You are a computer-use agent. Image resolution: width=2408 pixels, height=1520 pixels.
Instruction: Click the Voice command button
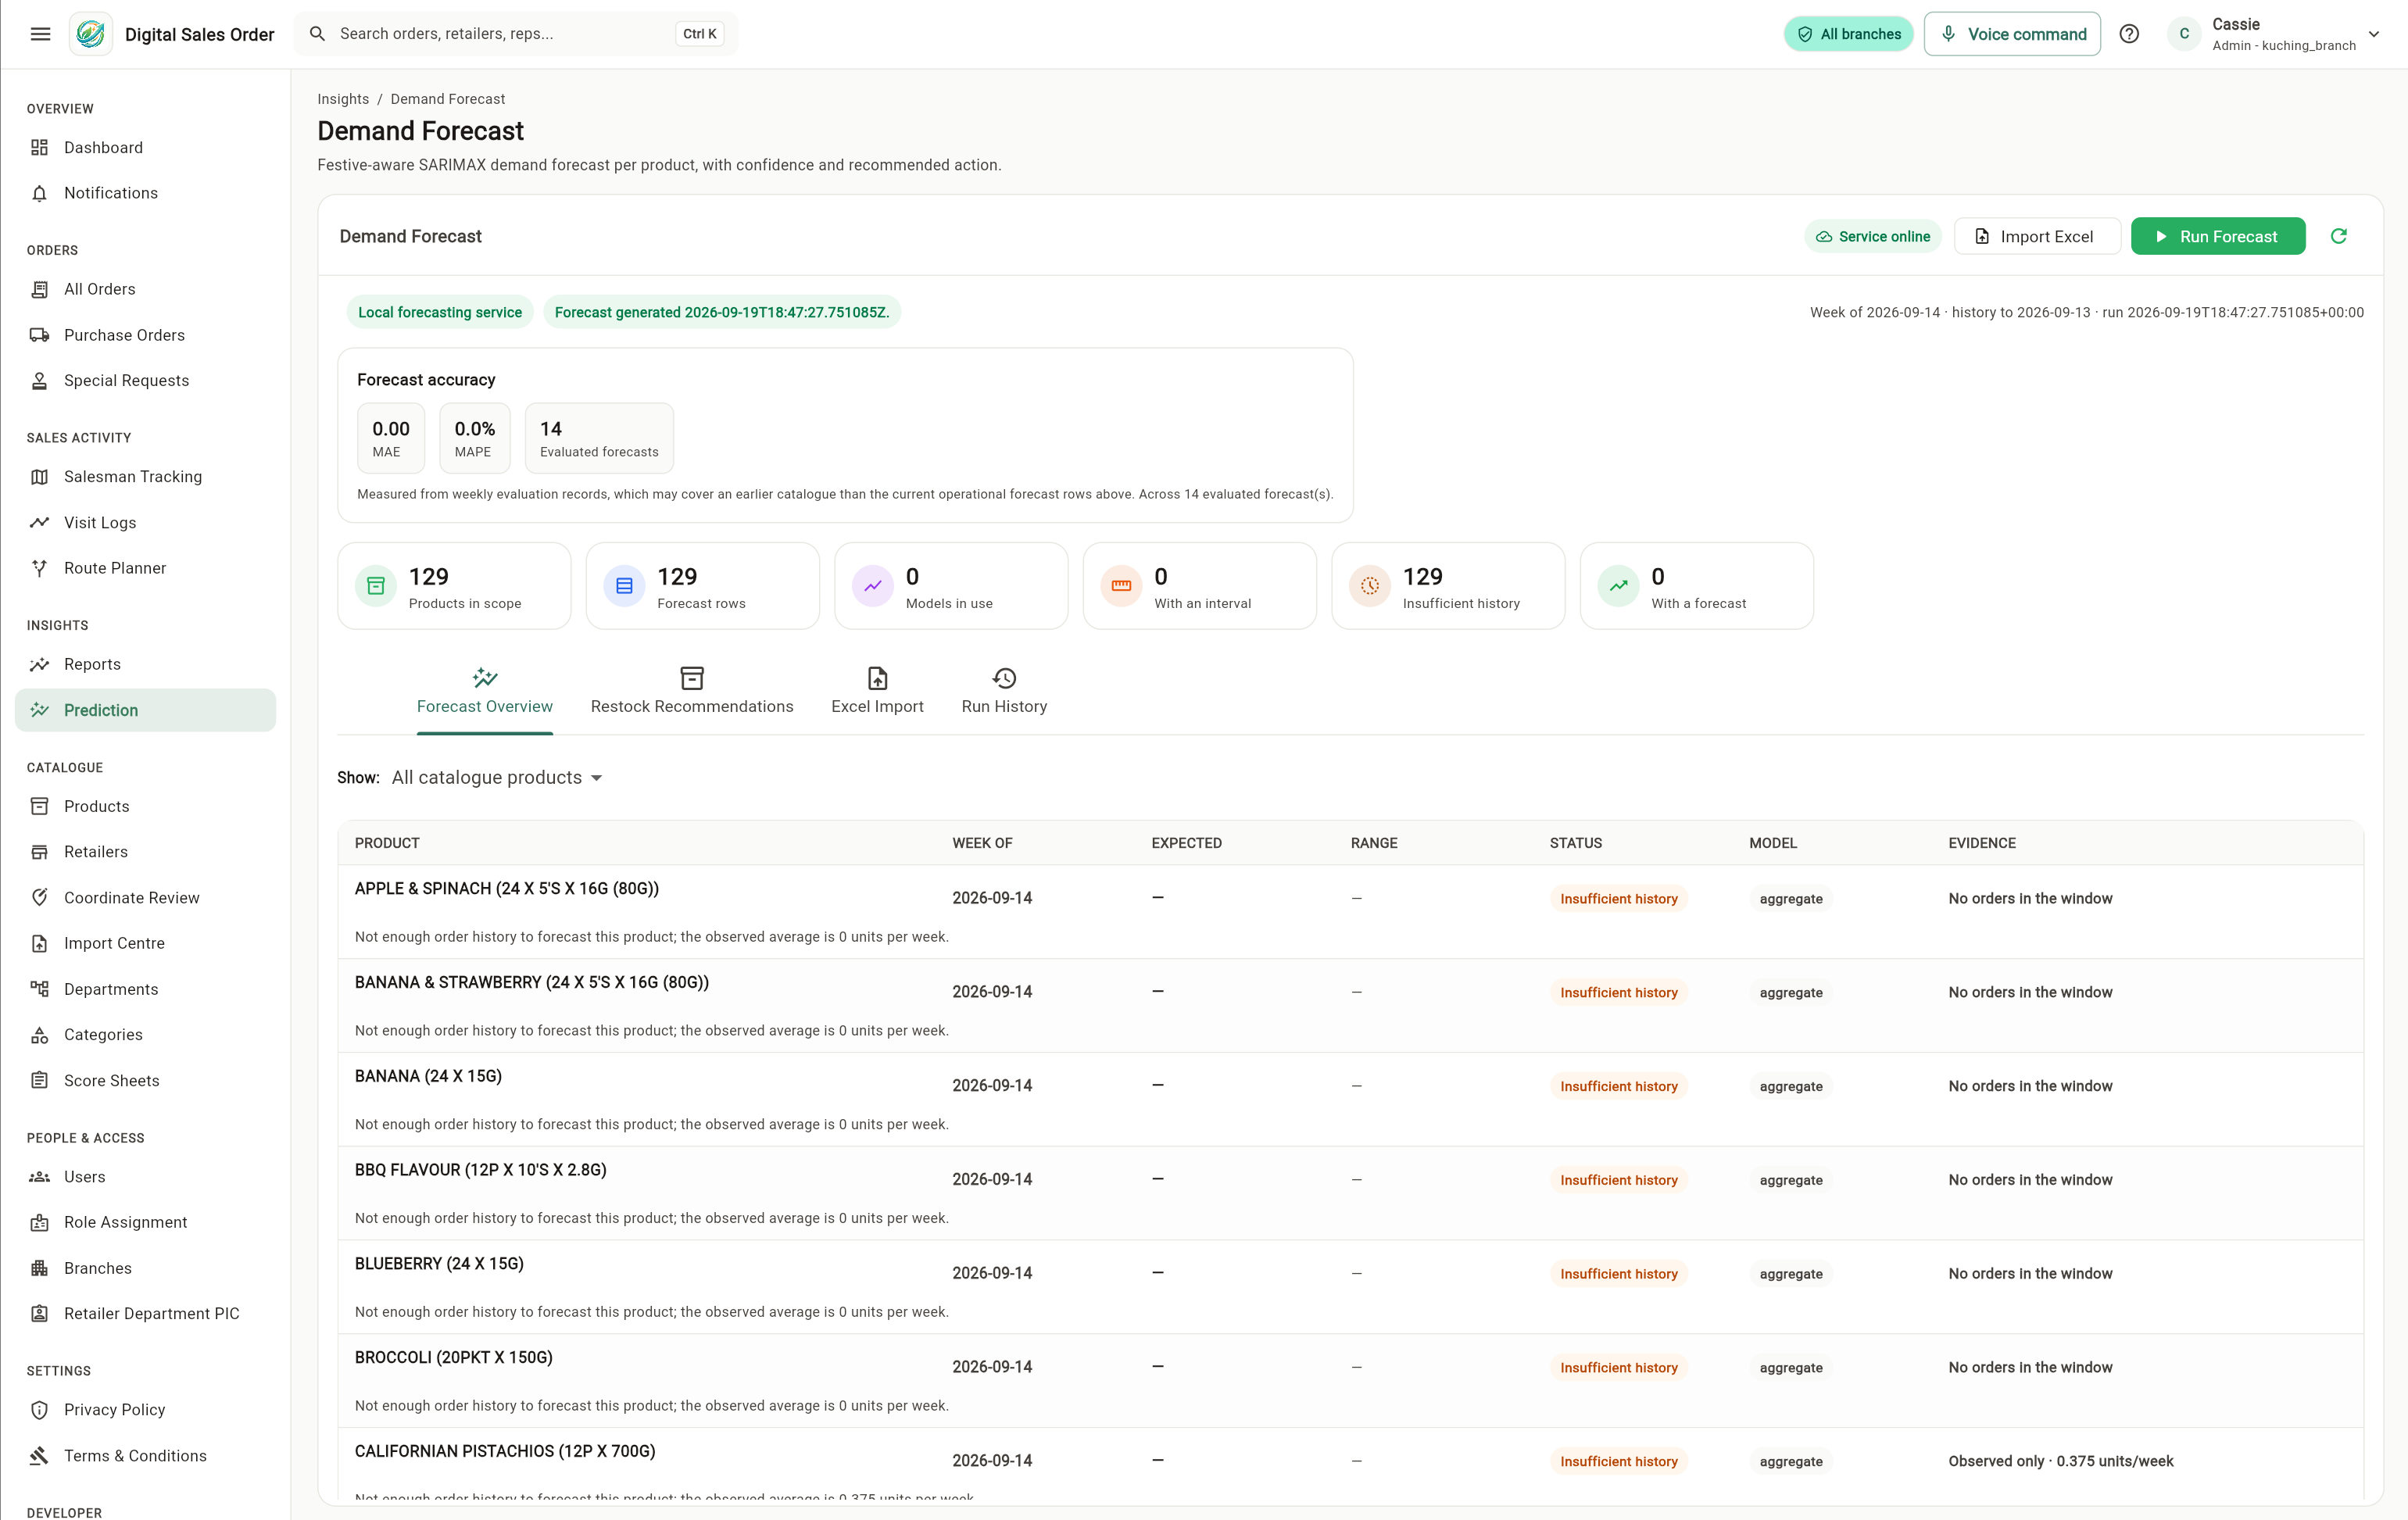pyautogui.click(x=2012, y=34)
